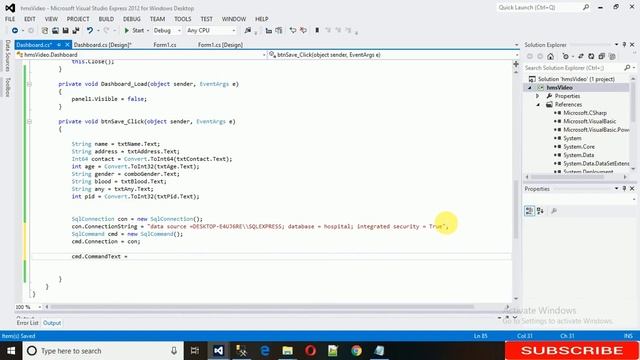Switch Properties panel to Categorized view
The height and width of the screenshot is (360, 640).
[x=529, y=211]
